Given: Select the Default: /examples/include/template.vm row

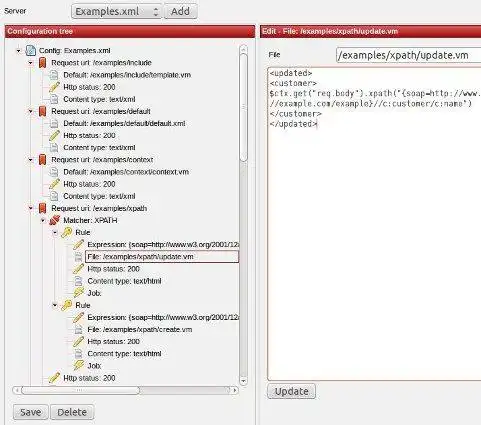Looking at the screenshot, I should (x=127, y=75).
